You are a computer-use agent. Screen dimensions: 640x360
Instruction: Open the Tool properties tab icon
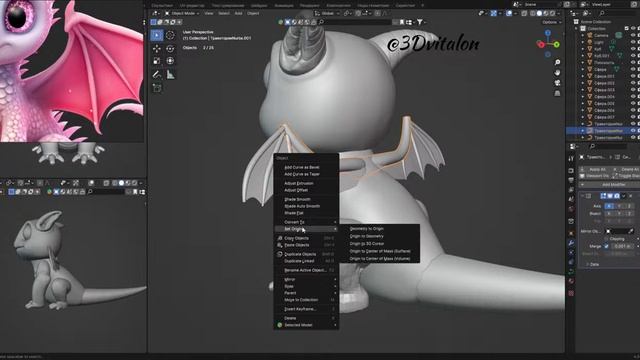coord(571,158)
